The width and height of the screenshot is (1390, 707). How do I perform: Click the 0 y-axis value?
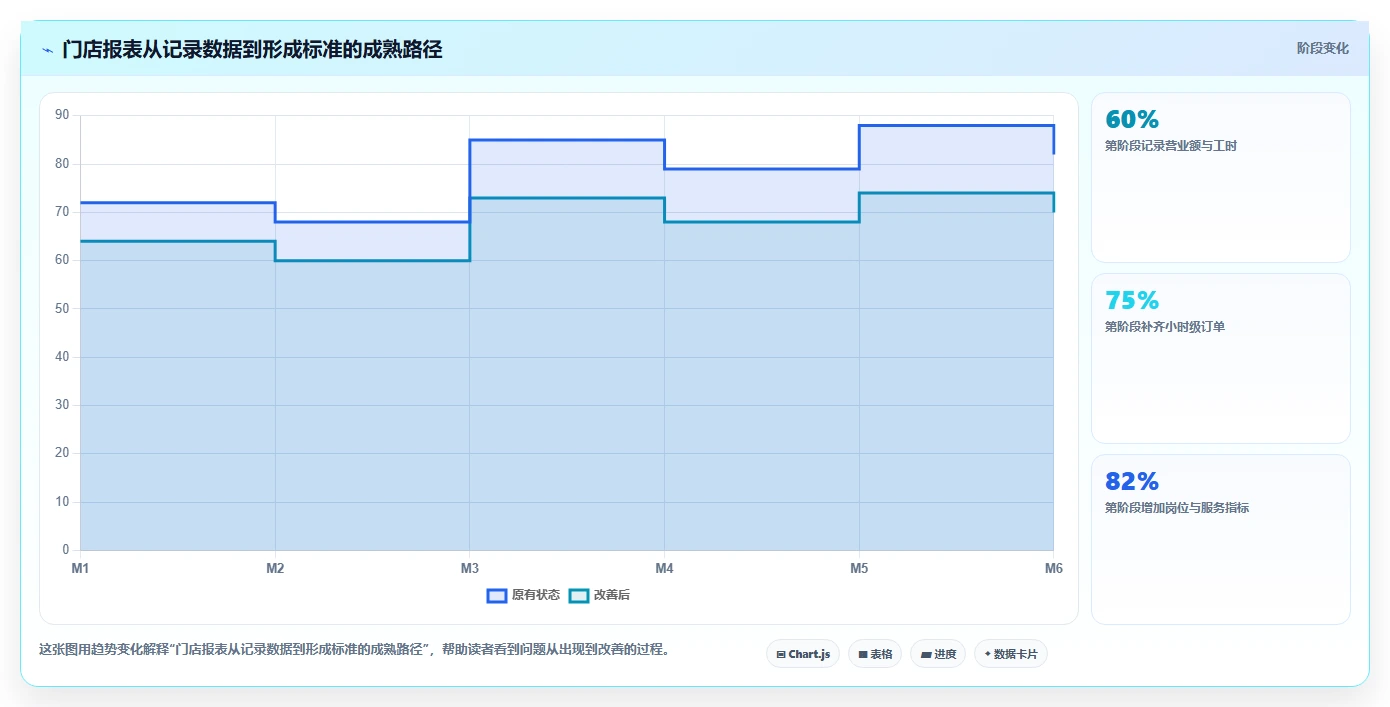click(x=66, y=550)
